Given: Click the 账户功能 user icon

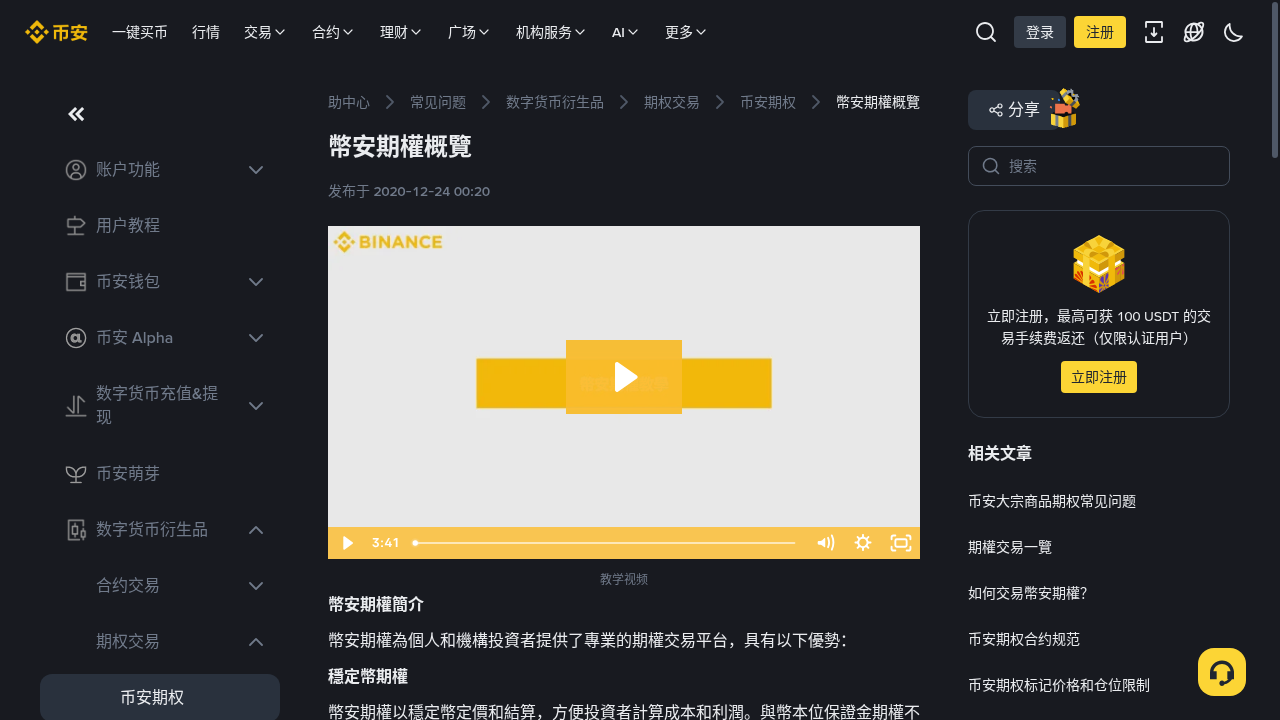Looking at the screenshot, I should 76,170.
